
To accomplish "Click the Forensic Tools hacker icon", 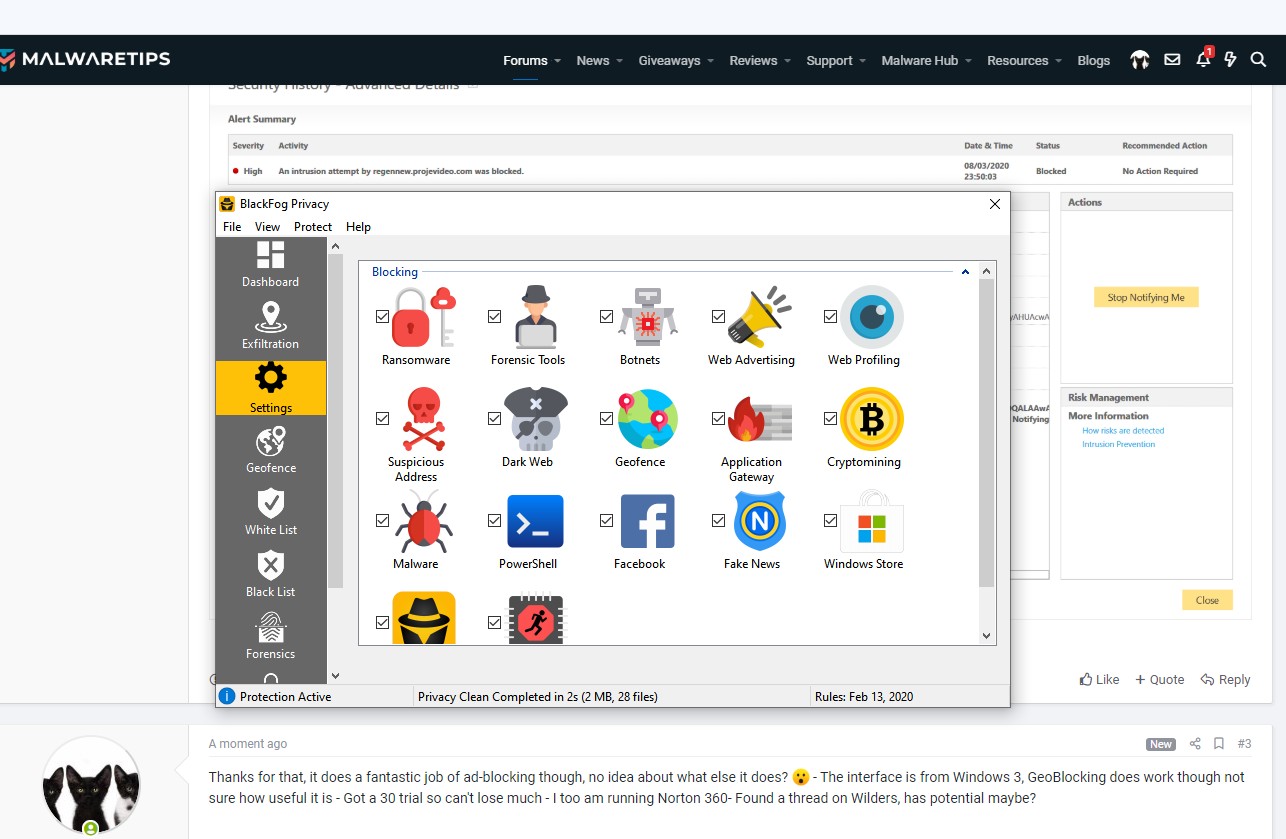I will [x=535, y=317].
